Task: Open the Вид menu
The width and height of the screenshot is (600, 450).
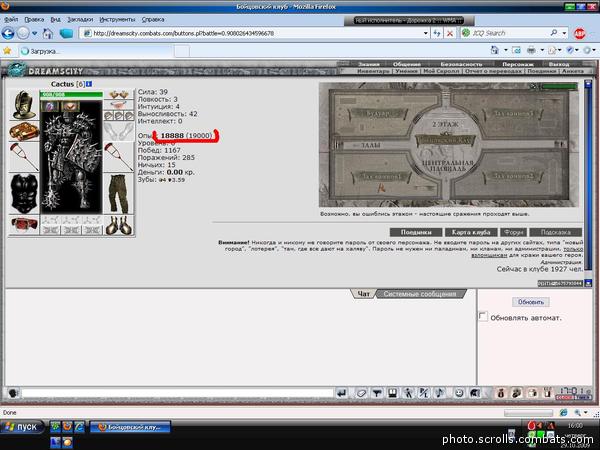Action: (55, 19)
